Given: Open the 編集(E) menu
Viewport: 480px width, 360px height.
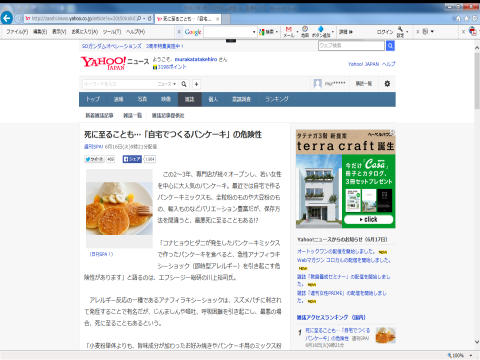Looking at the screenshot, I should click(40, 32).
